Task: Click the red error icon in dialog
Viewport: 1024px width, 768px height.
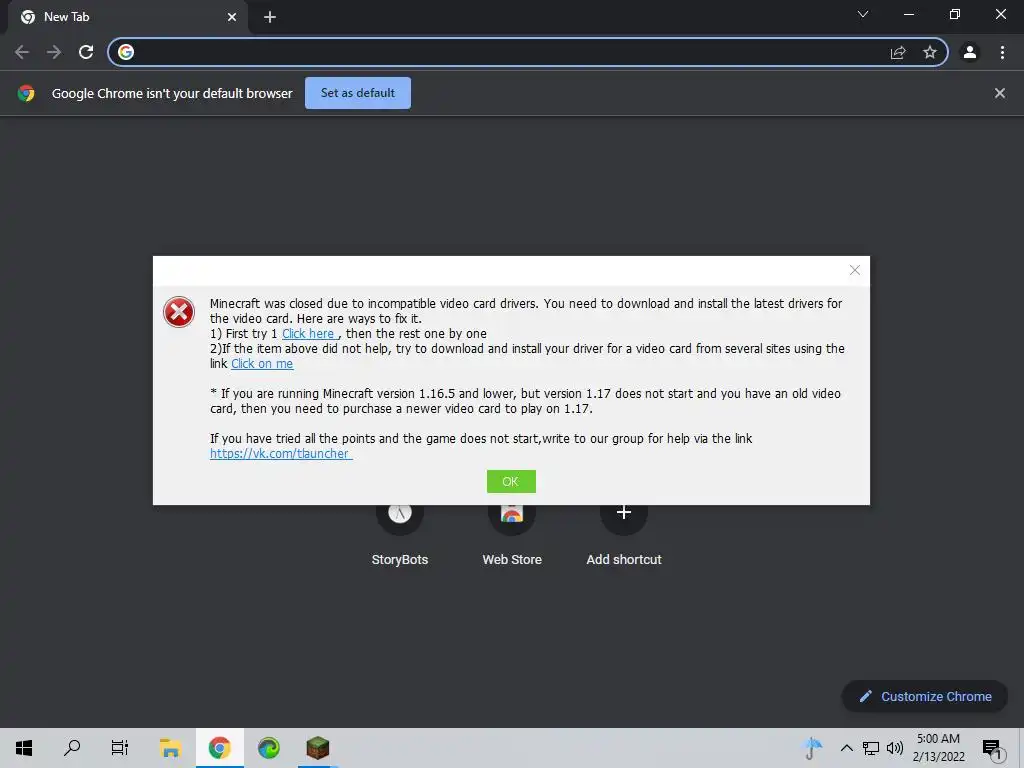Action: pyautogui.click(x=179, y=312)
